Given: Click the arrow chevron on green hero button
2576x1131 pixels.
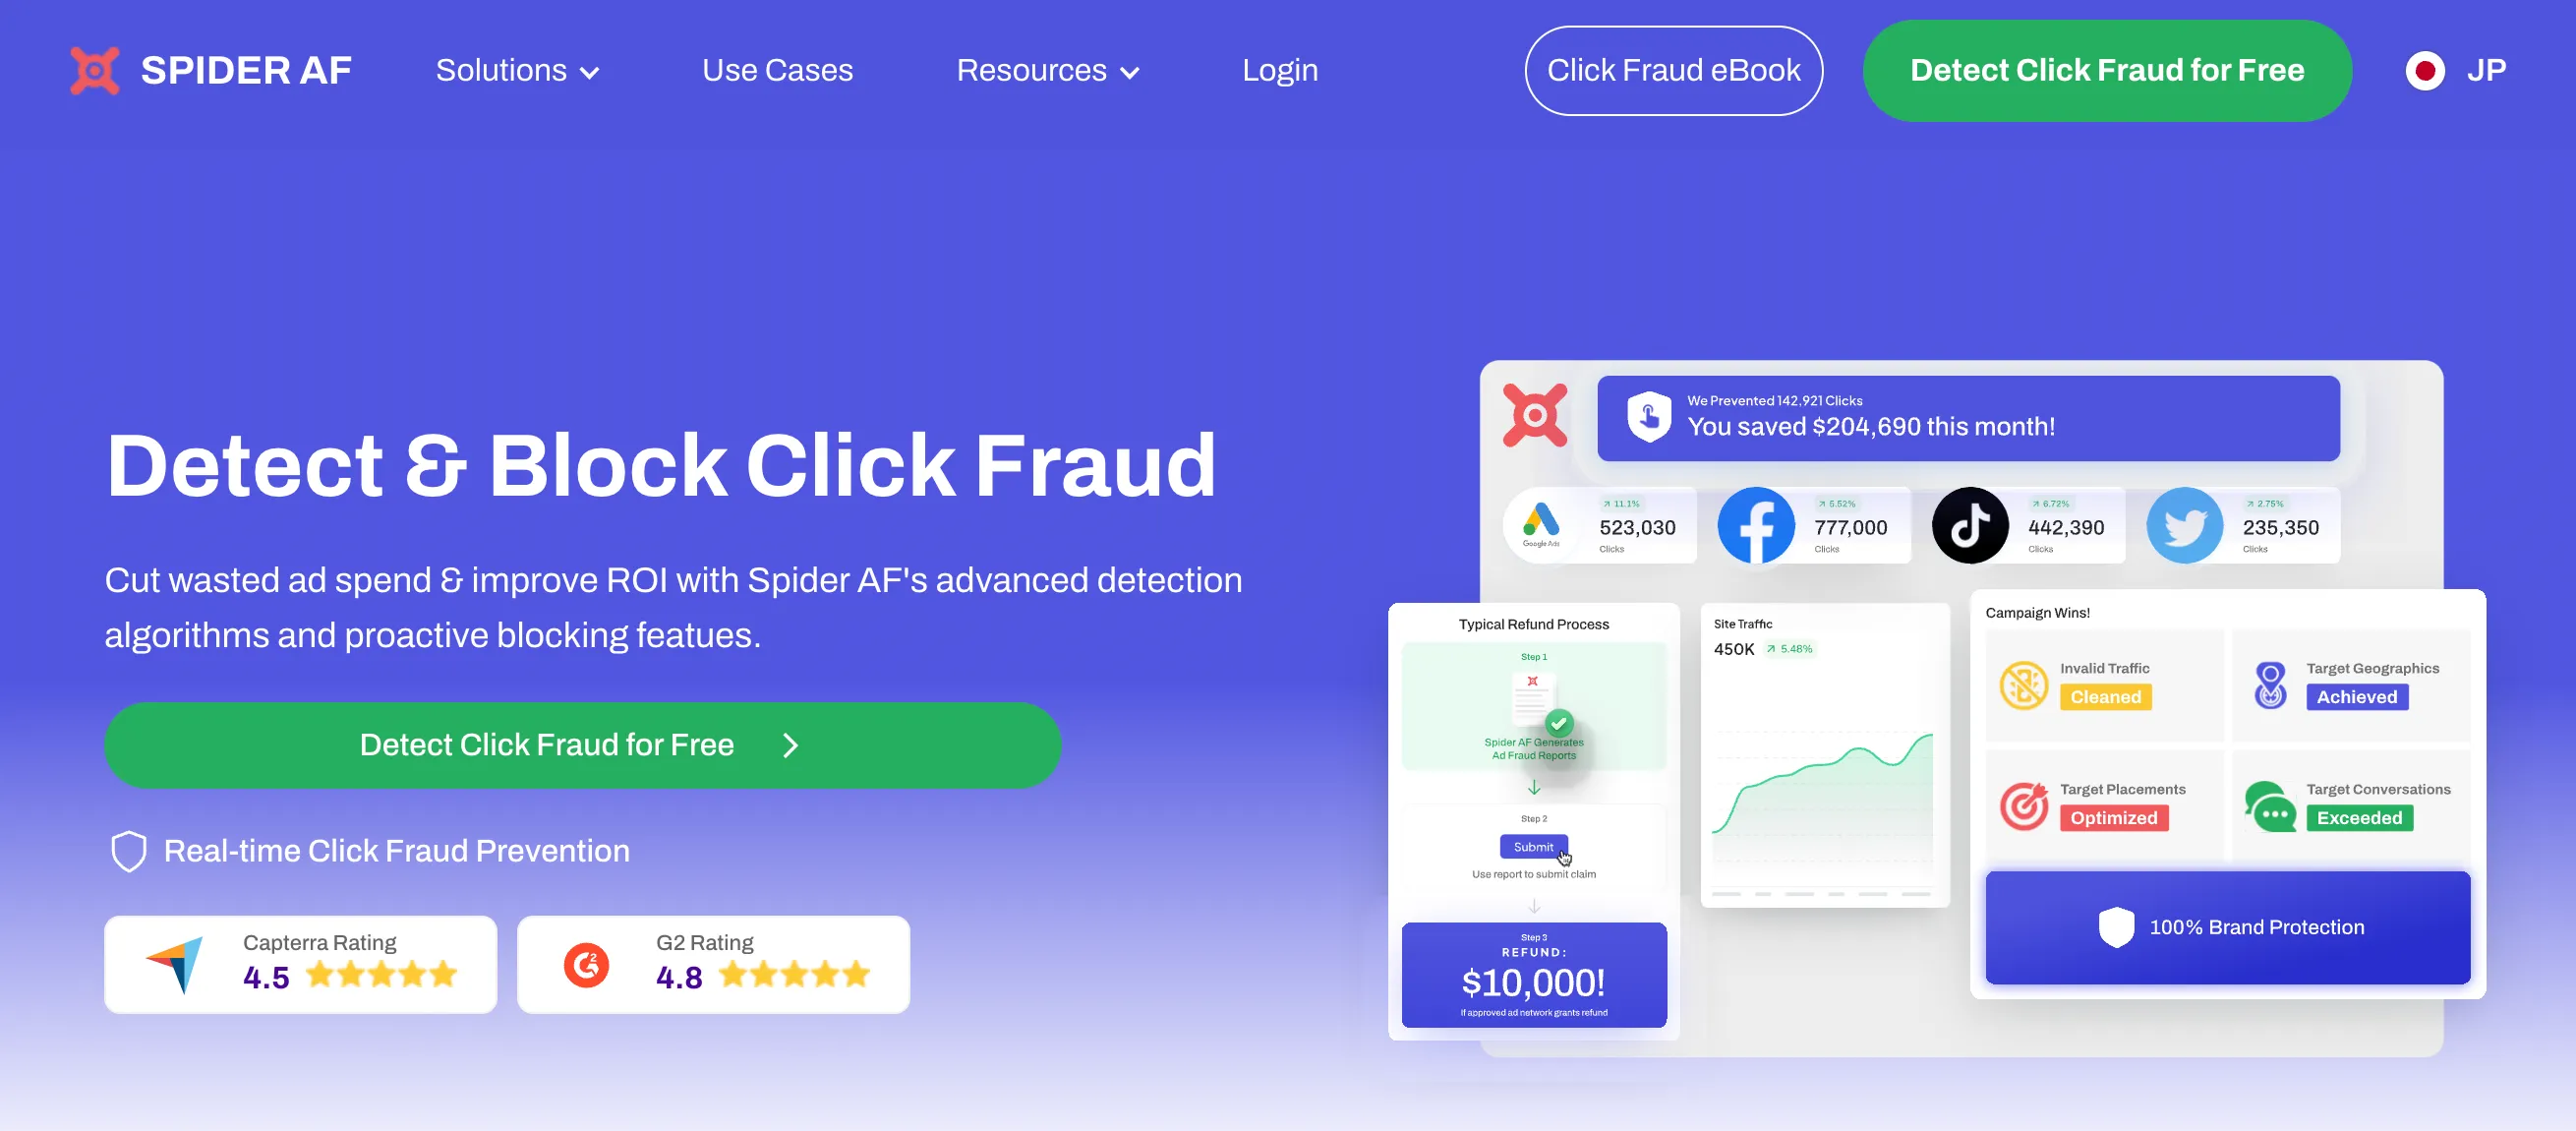Looking at the screenshot, I should click(790, 745).
